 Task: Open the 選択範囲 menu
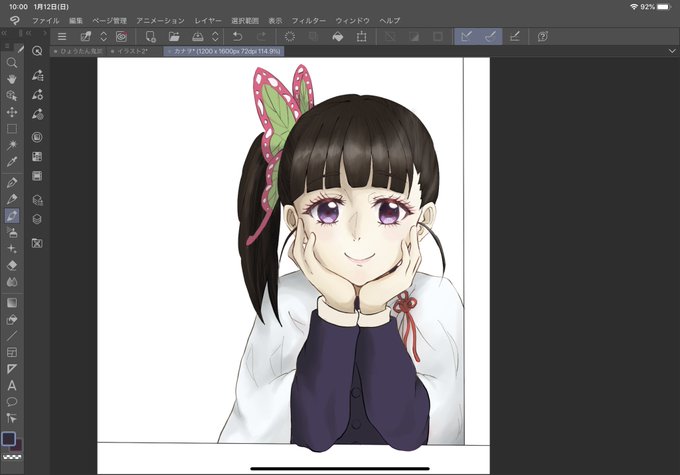pos(245,20)
